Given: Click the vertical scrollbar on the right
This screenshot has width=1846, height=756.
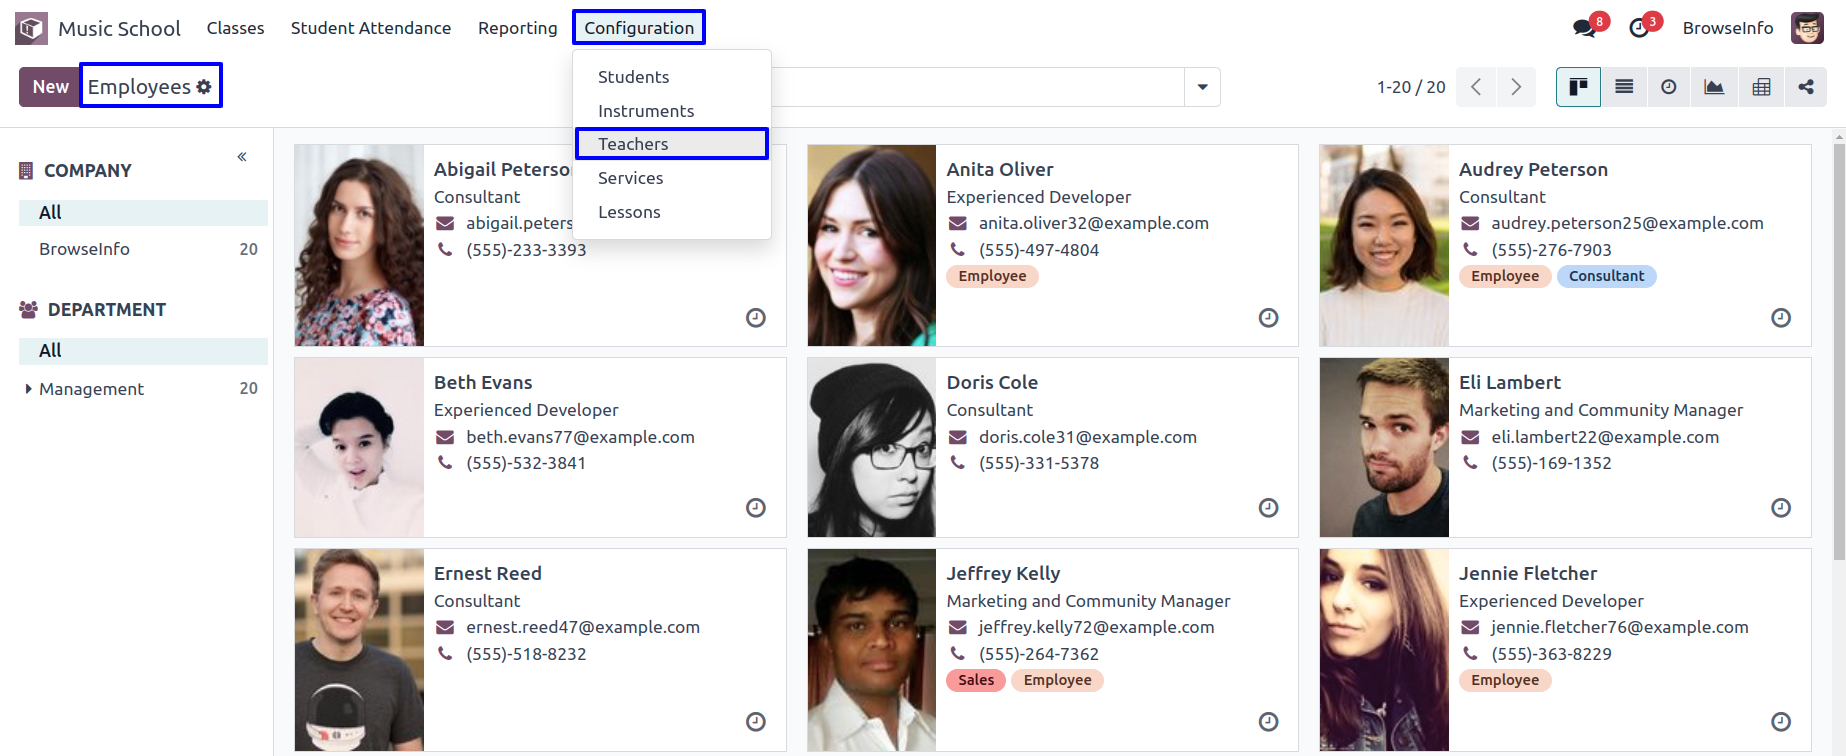Looking at the screenshot, I should pos(1839,350).
